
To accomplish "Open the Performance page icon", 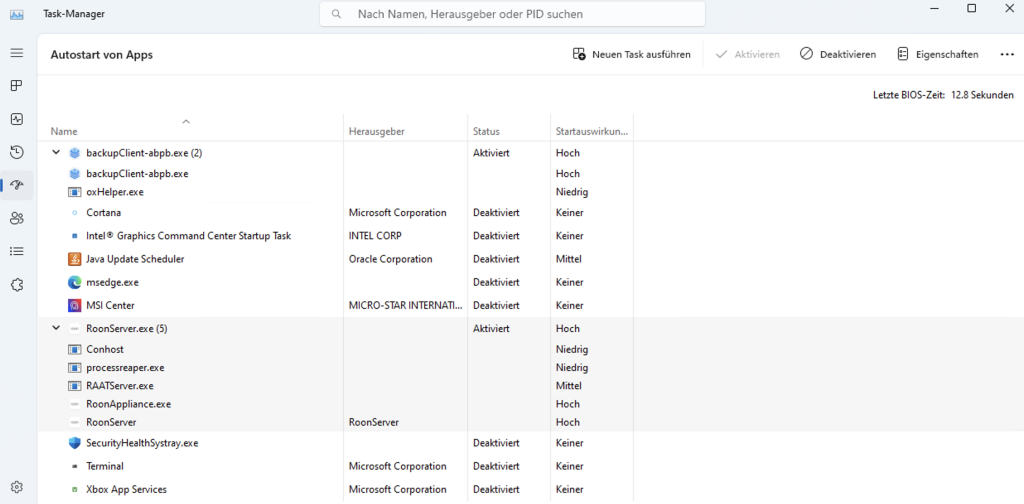I will (17, 119).
